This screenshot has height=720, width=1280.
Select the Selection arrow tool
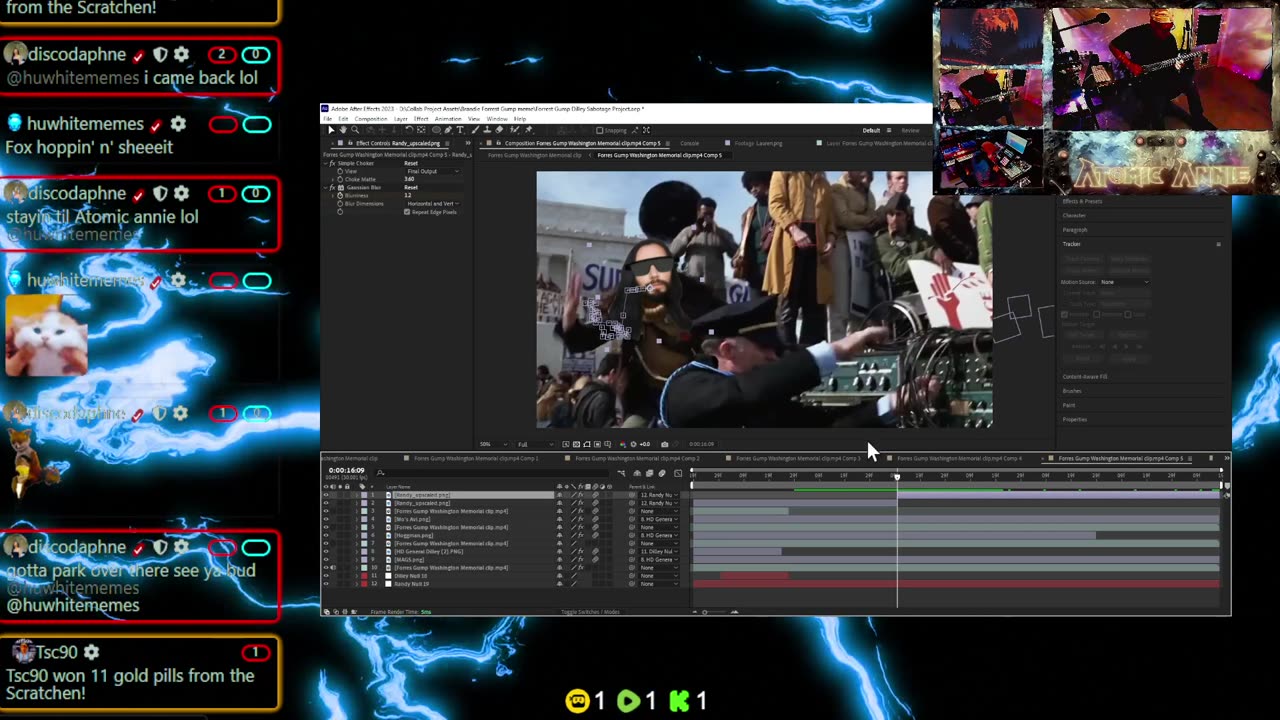[331, 130]
